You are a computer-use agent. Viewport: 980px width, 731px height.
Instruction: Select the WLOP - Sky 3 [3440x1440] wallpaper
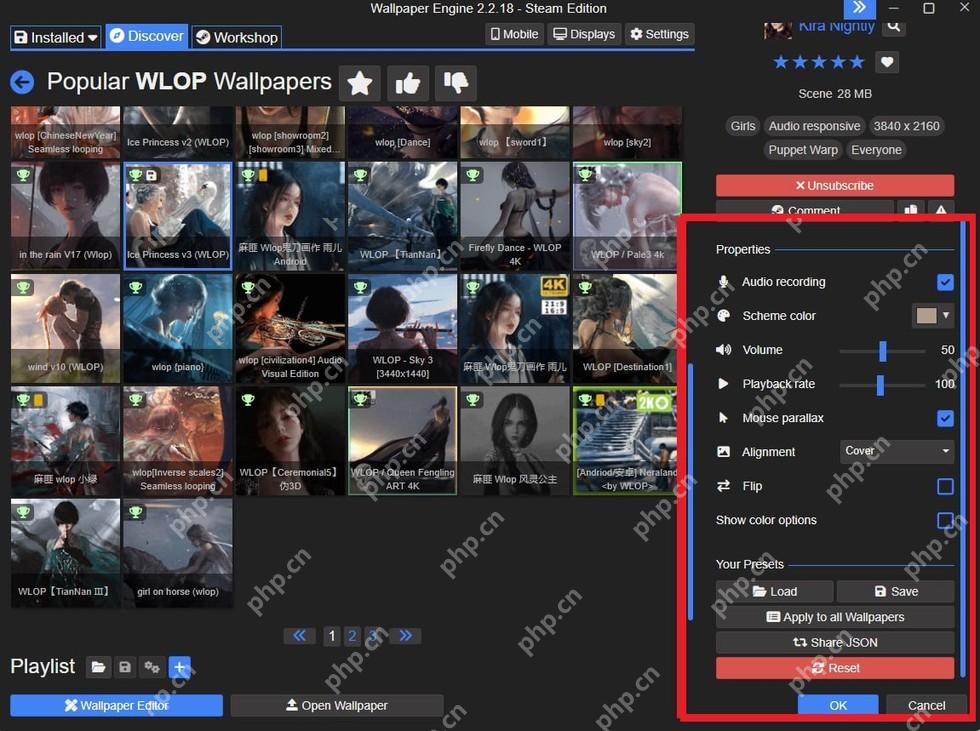[402, 328]
